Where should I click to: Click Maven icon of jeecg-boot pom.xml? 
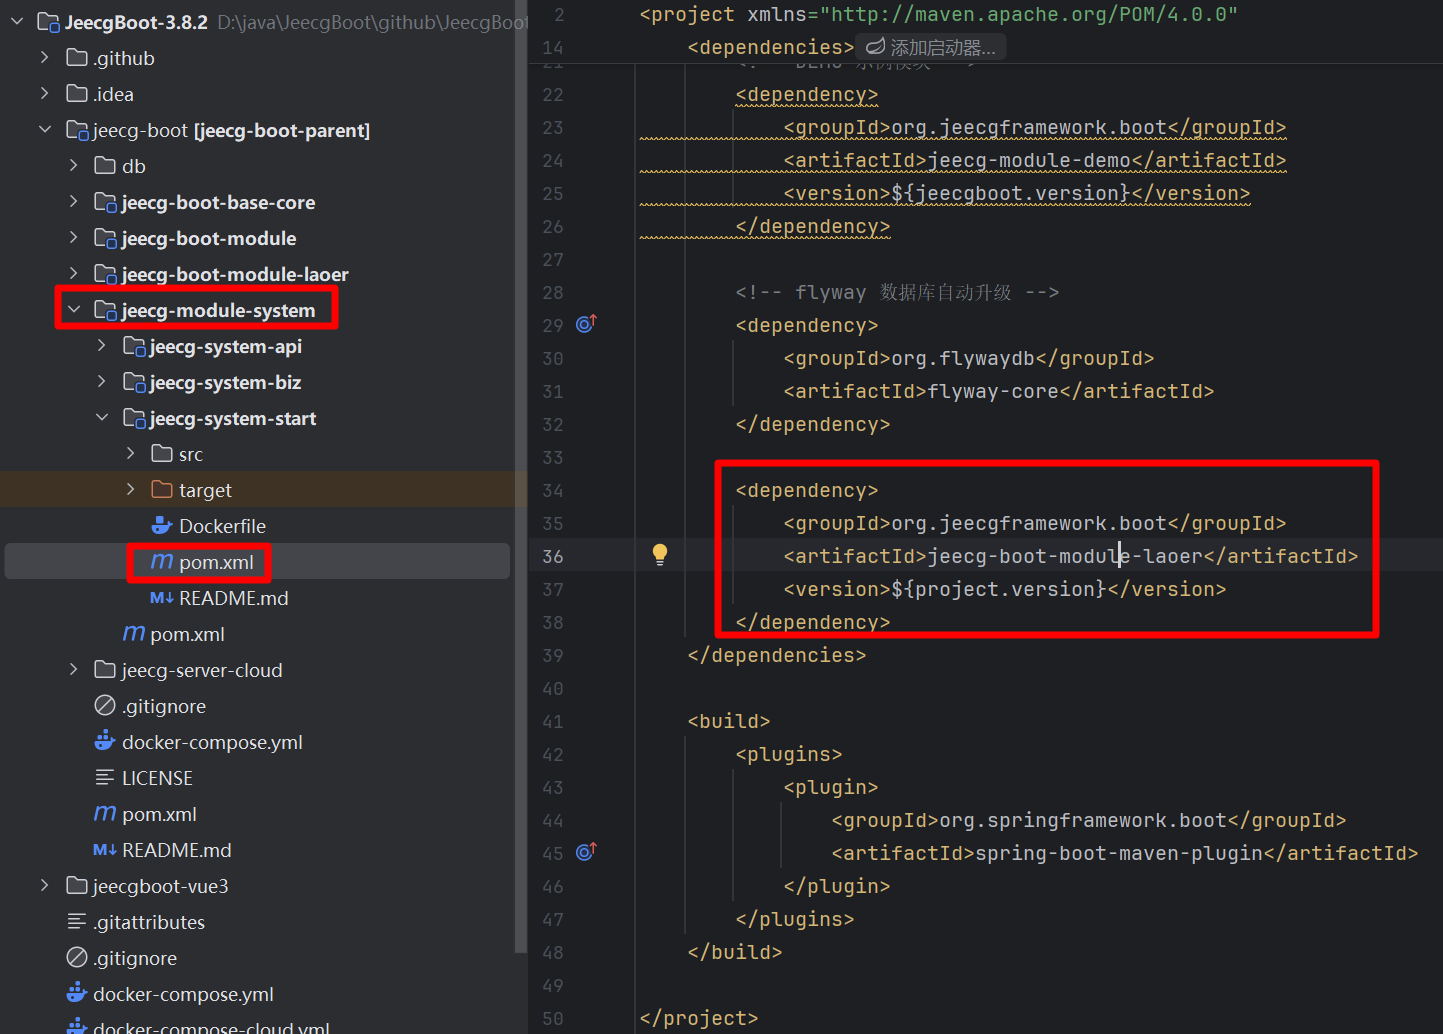(x=105, y=814)
